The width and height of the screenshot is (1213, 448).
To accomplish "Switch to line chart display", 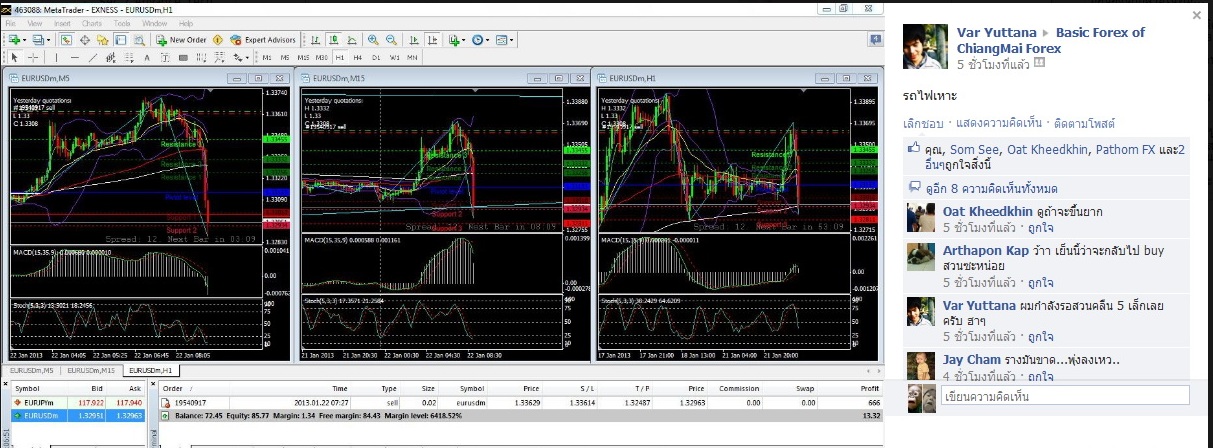I will [351, 40].
